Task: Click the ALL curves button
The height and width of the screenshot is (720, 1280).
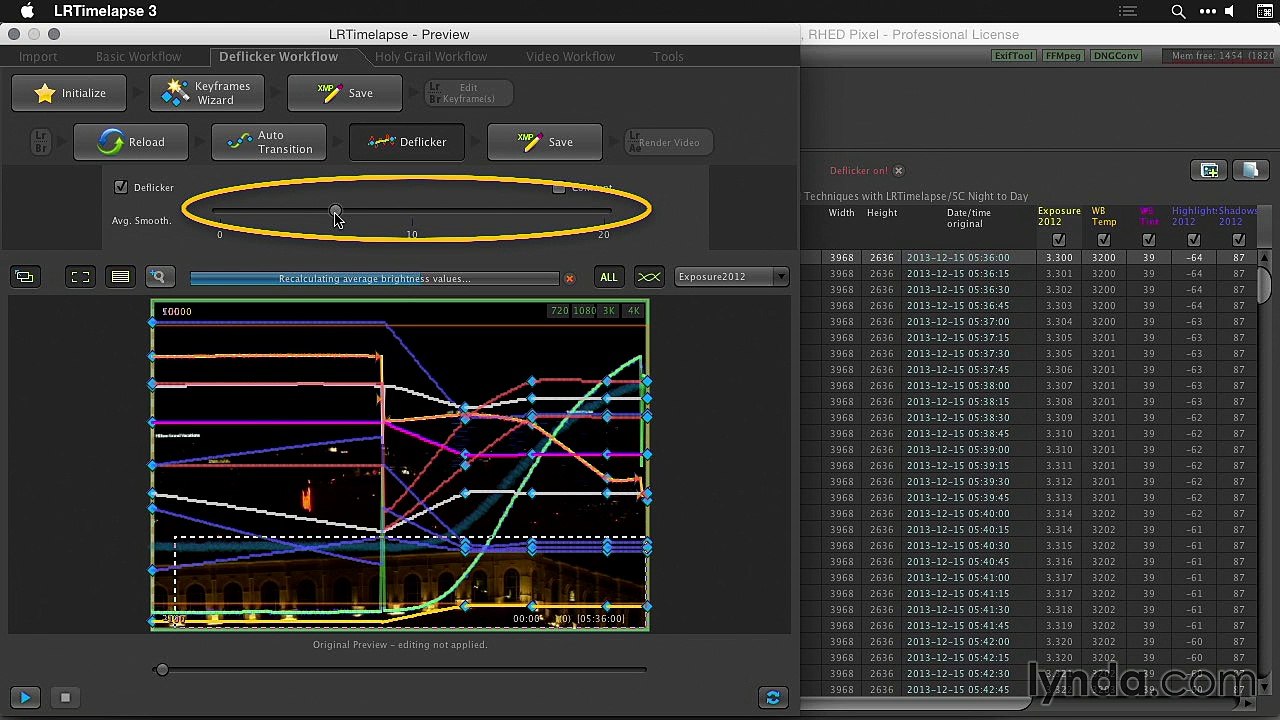Action: click(x=608, y=277)
